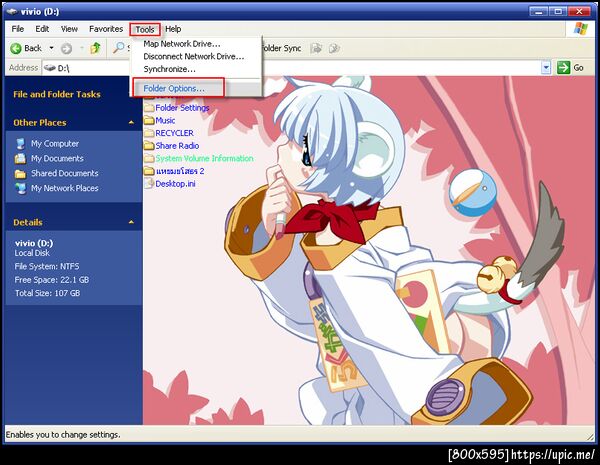This screenshot has width=600, height=465.
Task: Click the Address label on the toolbar
Action: click(23, 68)
